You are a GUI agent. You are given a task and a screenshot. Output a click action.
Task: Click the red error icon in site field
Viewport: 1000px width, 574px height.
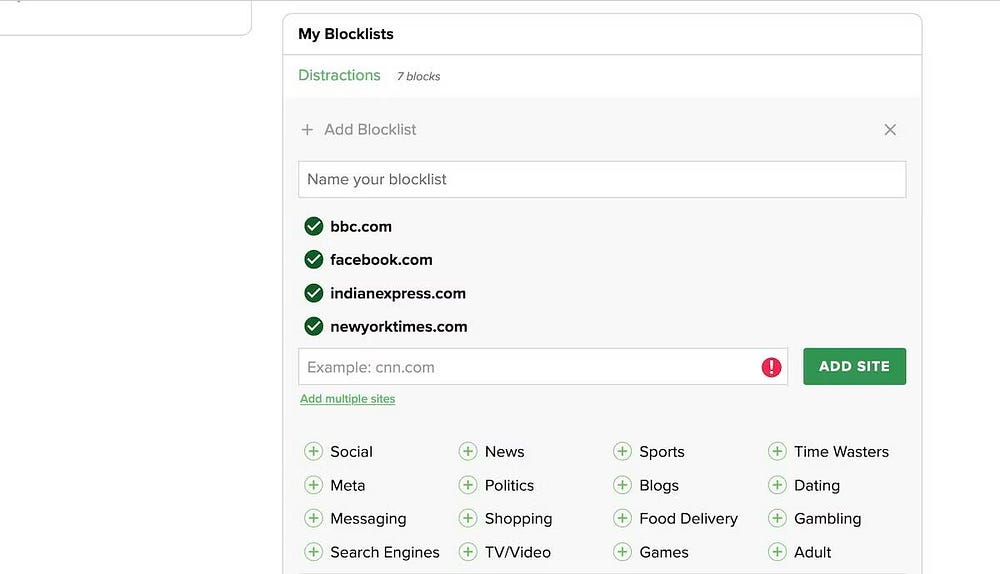(x=771, y=367)
